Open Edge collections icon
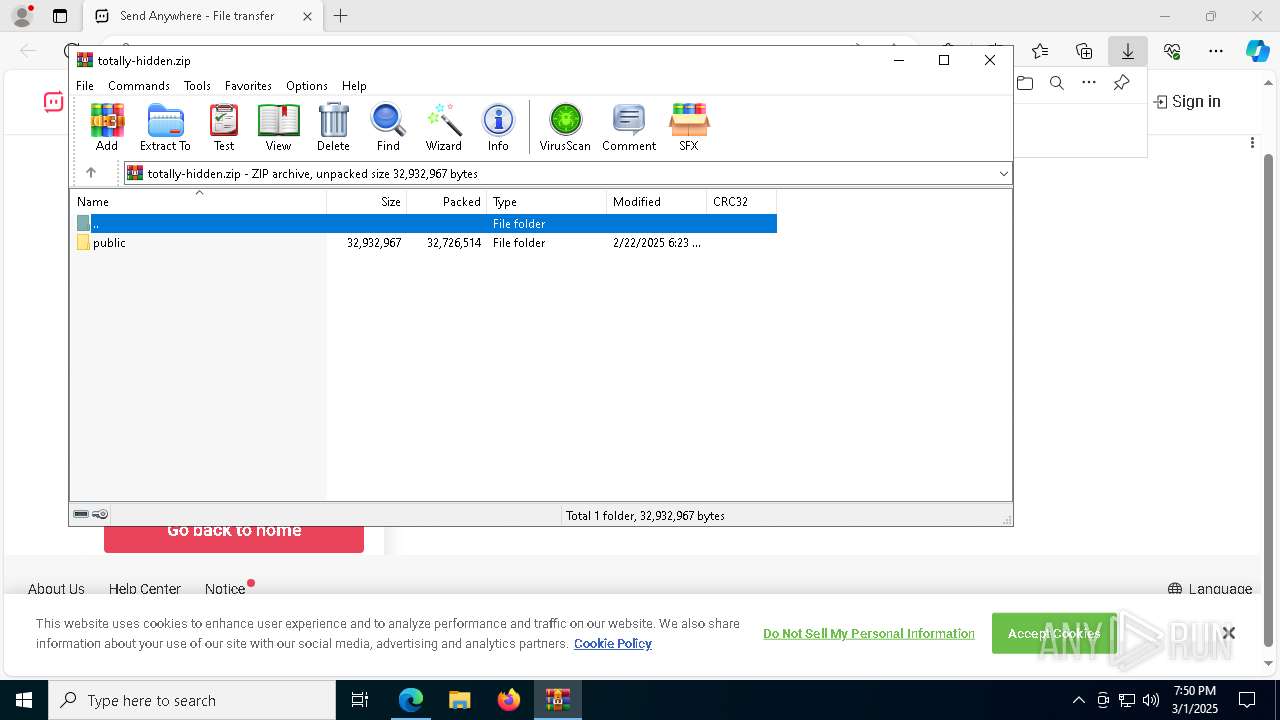 click(1084, 51)
